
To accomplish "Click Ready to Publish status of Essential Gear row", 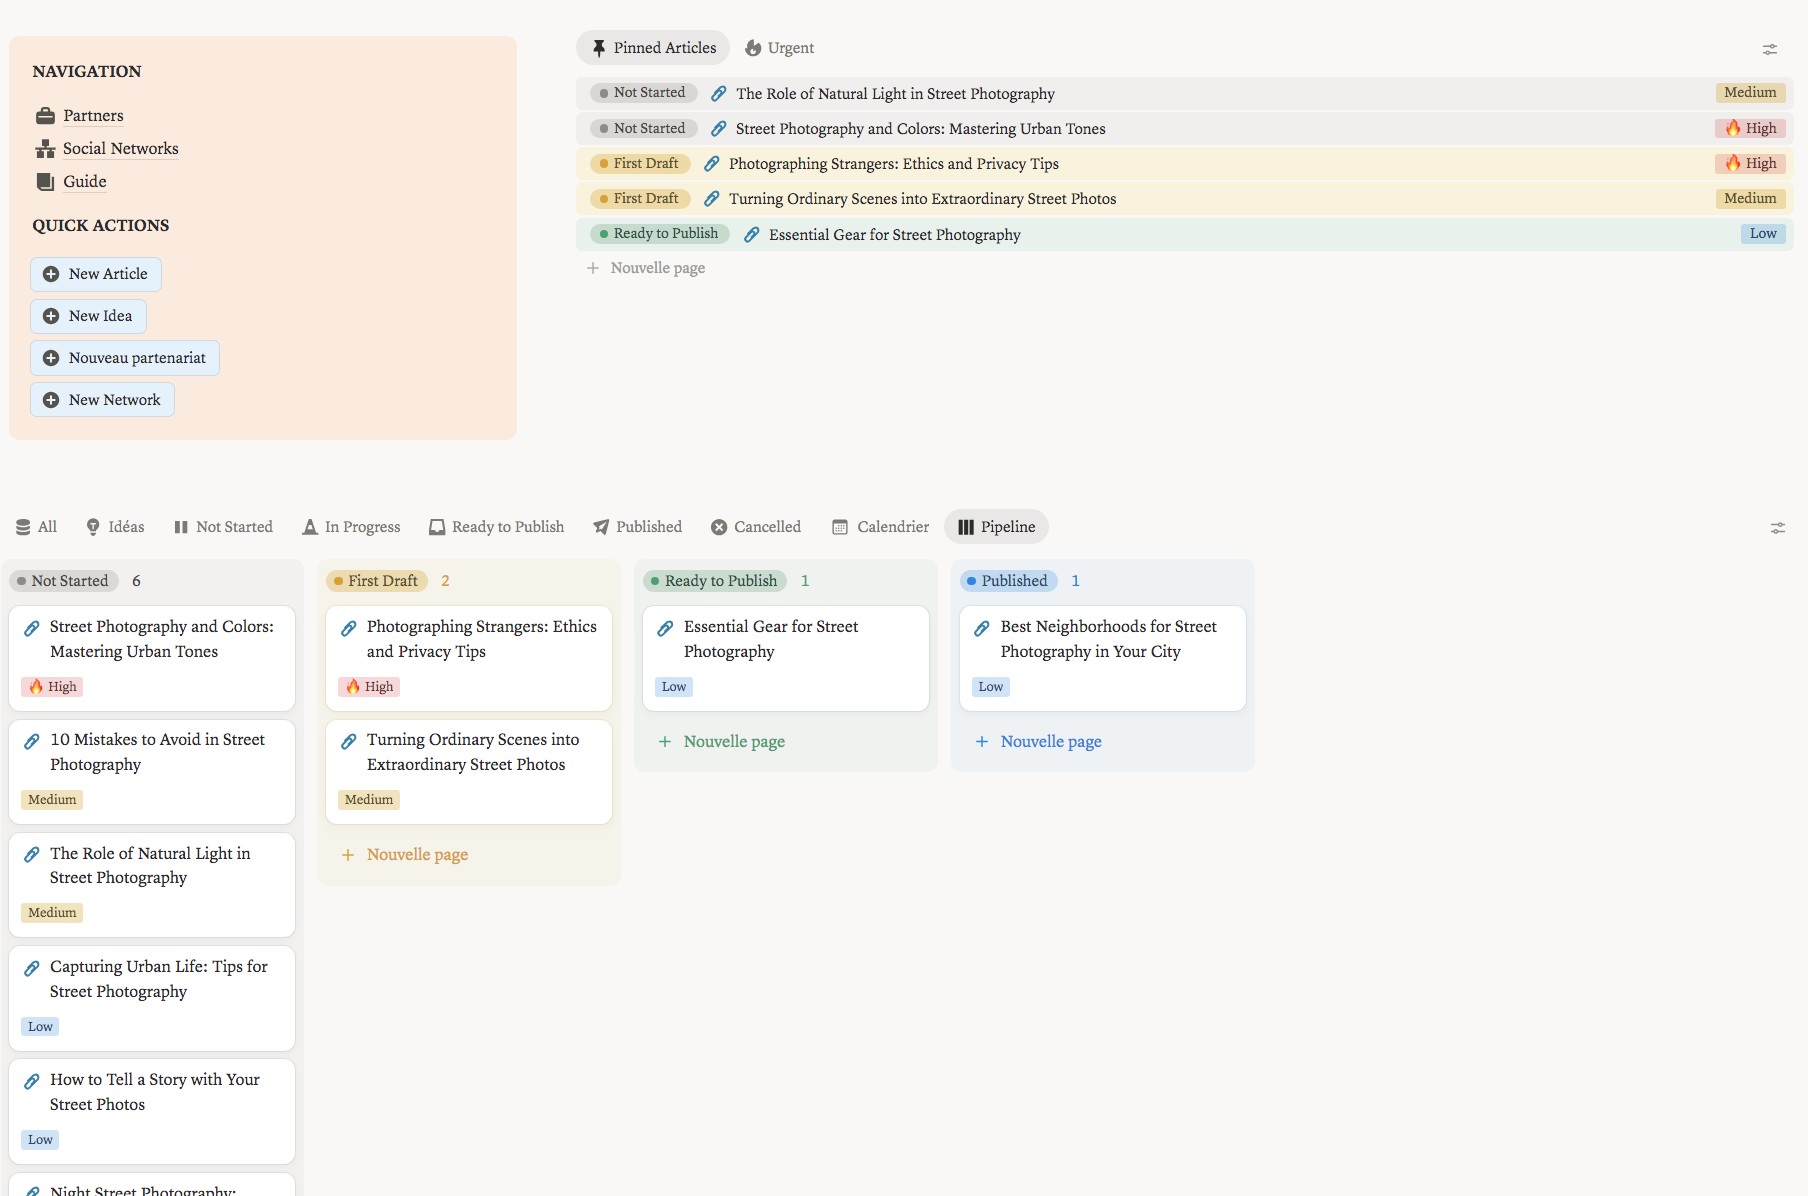I will (x=660, y=234).
